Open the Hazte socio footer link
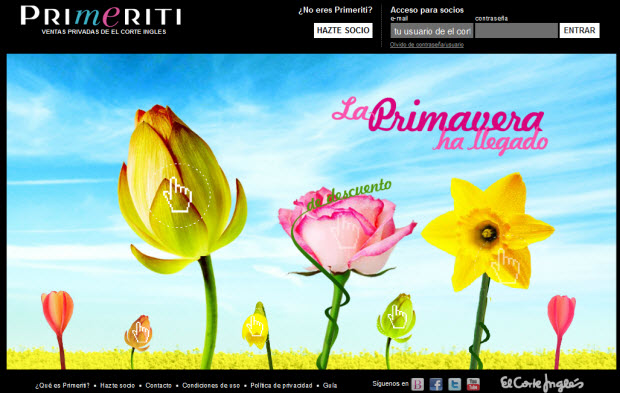The width and height of the screenshot is (620, 393). click(117, 385)
